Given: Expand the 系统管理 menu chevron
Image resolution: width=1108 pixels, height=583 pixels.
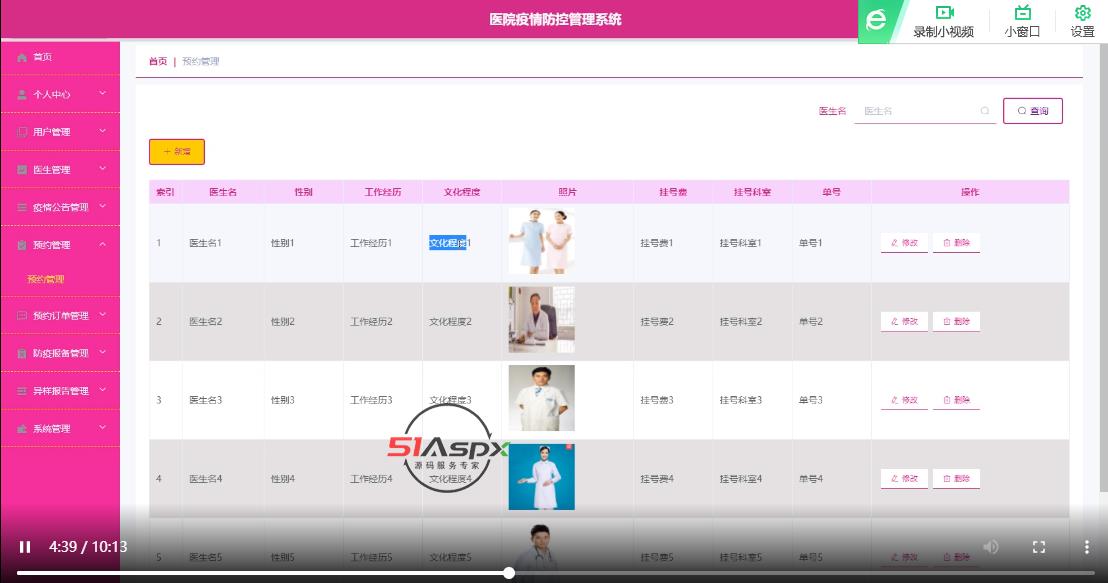Looking at the screenshot, I should (x=102, y=428).
